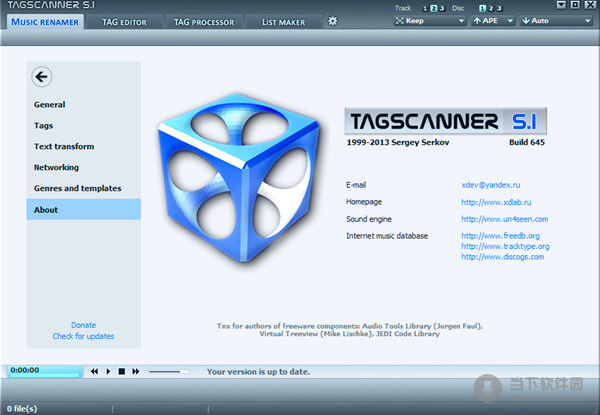This screenshot has height=415, width=600.
Task: Select General in the settings sidebar
Action: point(84,104)
